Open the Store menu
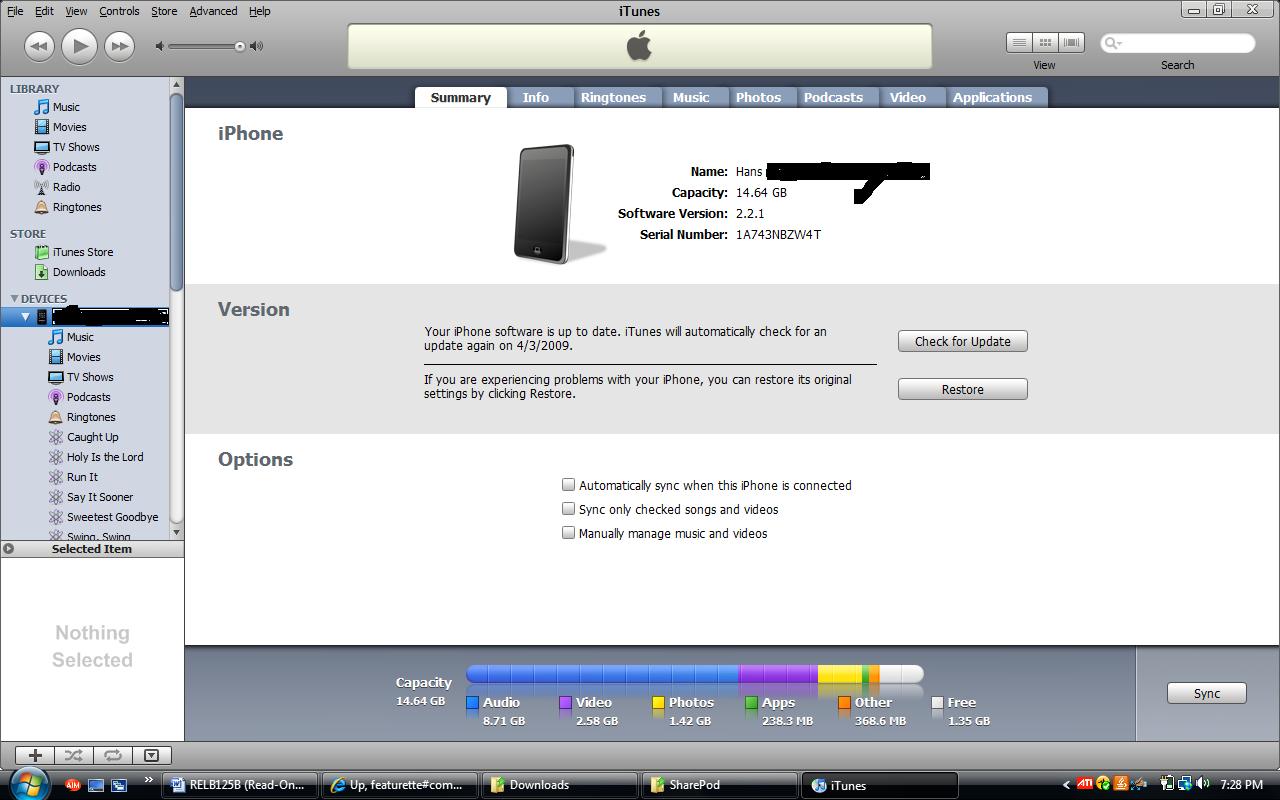This screenshot has width=1280, height=800. 164,11
